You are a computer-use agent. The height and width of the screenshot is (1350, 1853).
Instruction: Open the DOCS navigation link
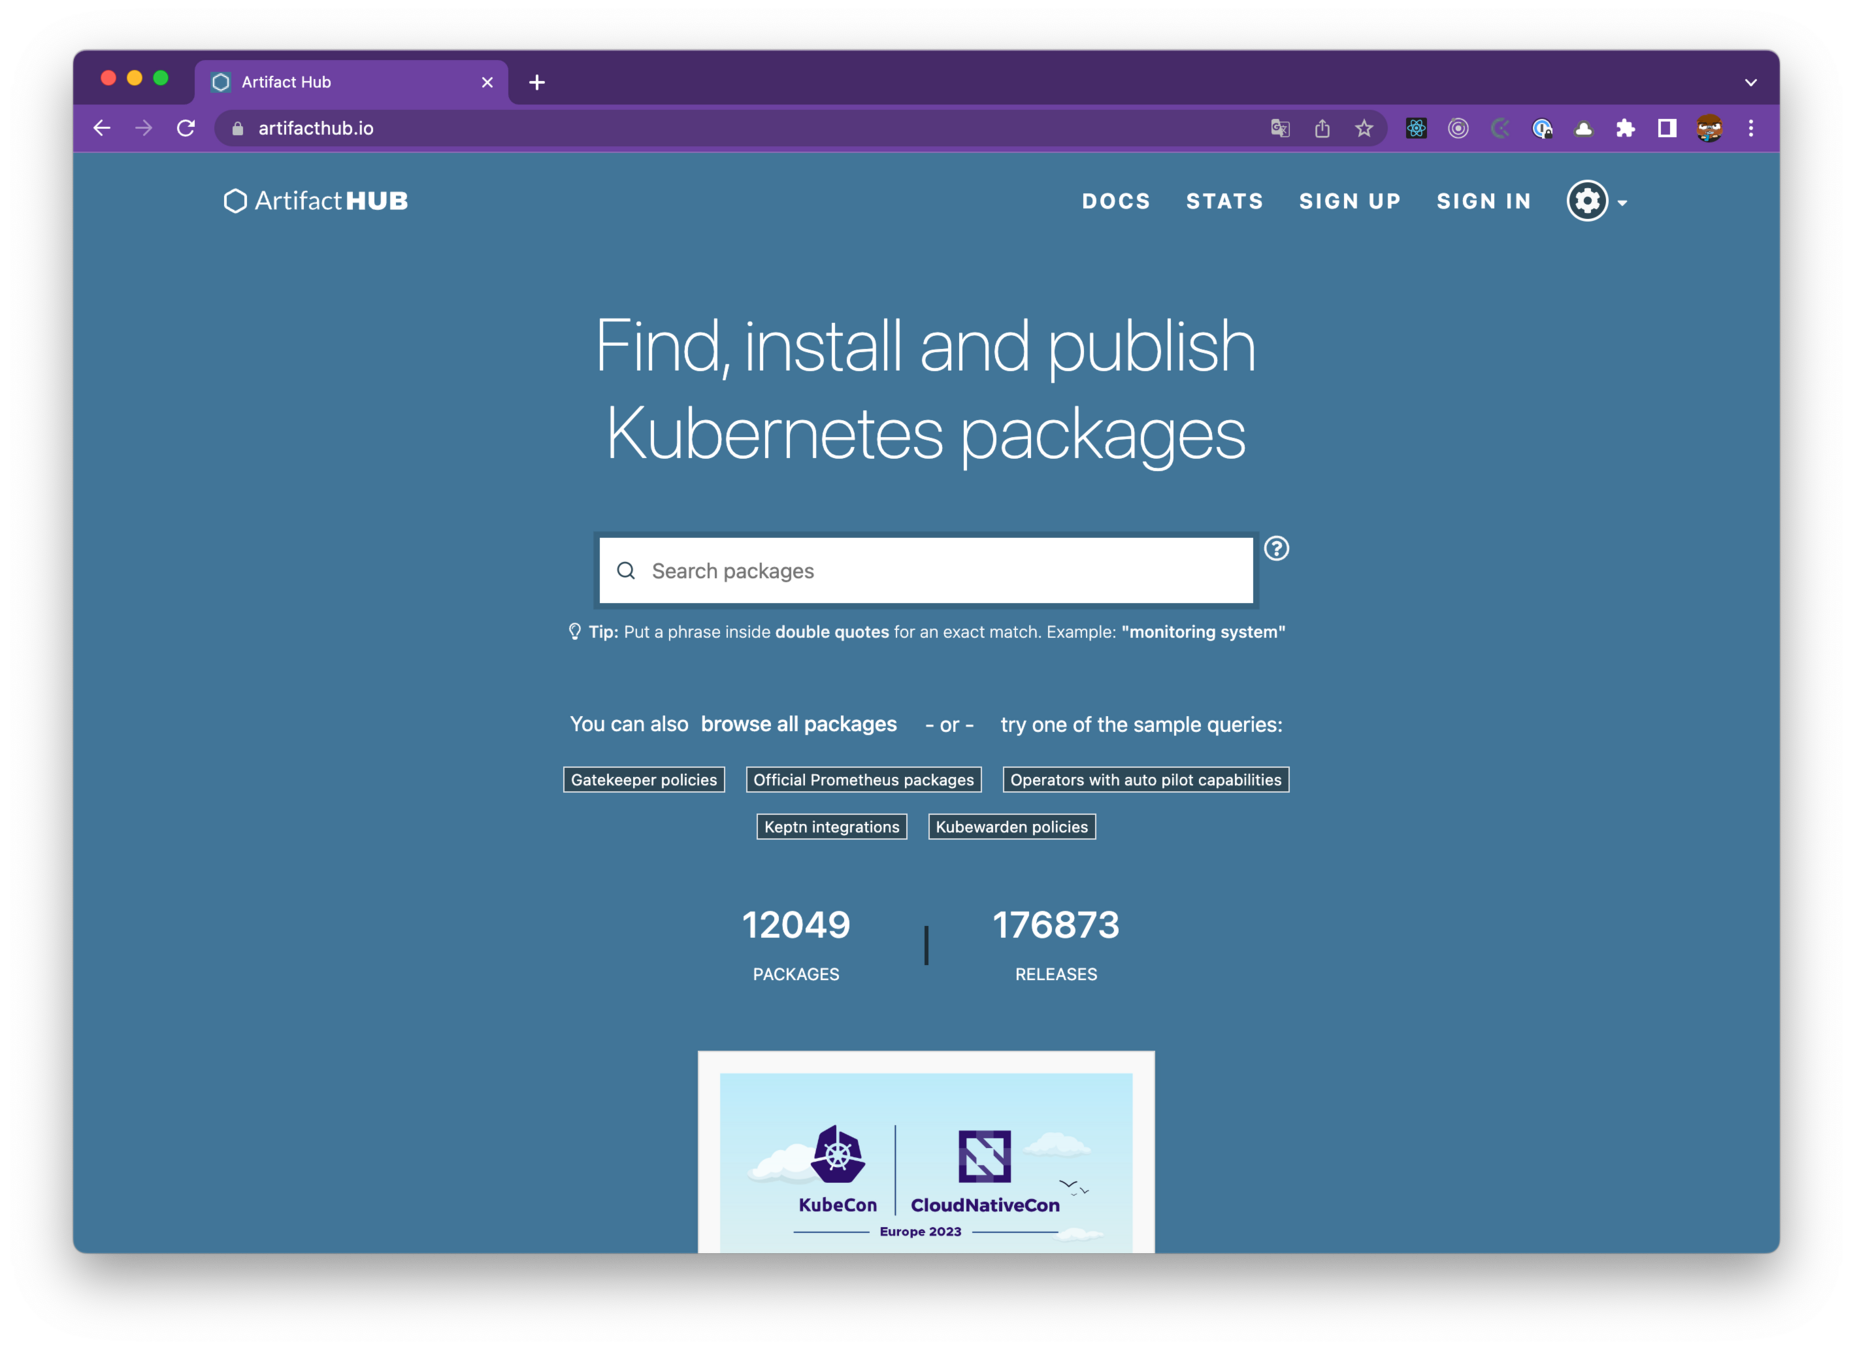pos(1116,201)
